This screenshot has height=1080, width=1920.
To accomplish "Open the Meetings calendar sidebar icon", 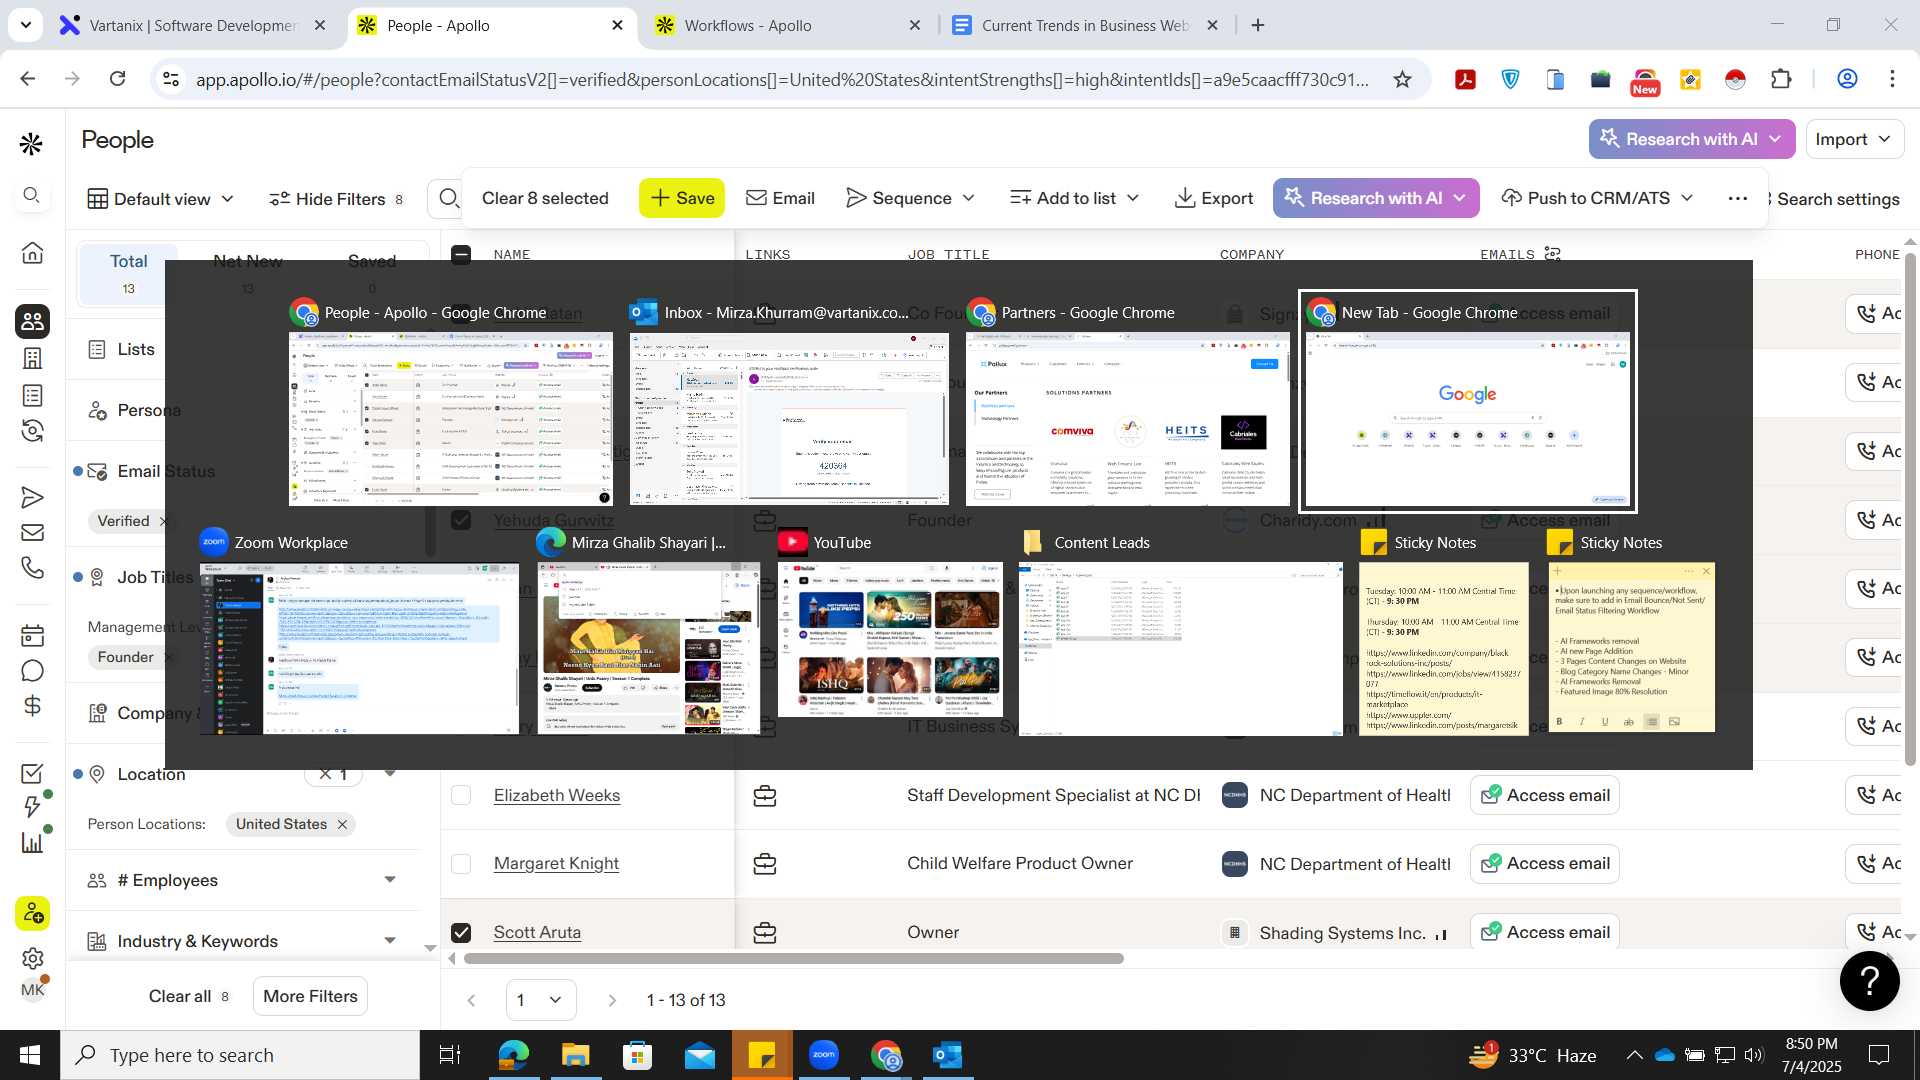I will coord(32,635).
